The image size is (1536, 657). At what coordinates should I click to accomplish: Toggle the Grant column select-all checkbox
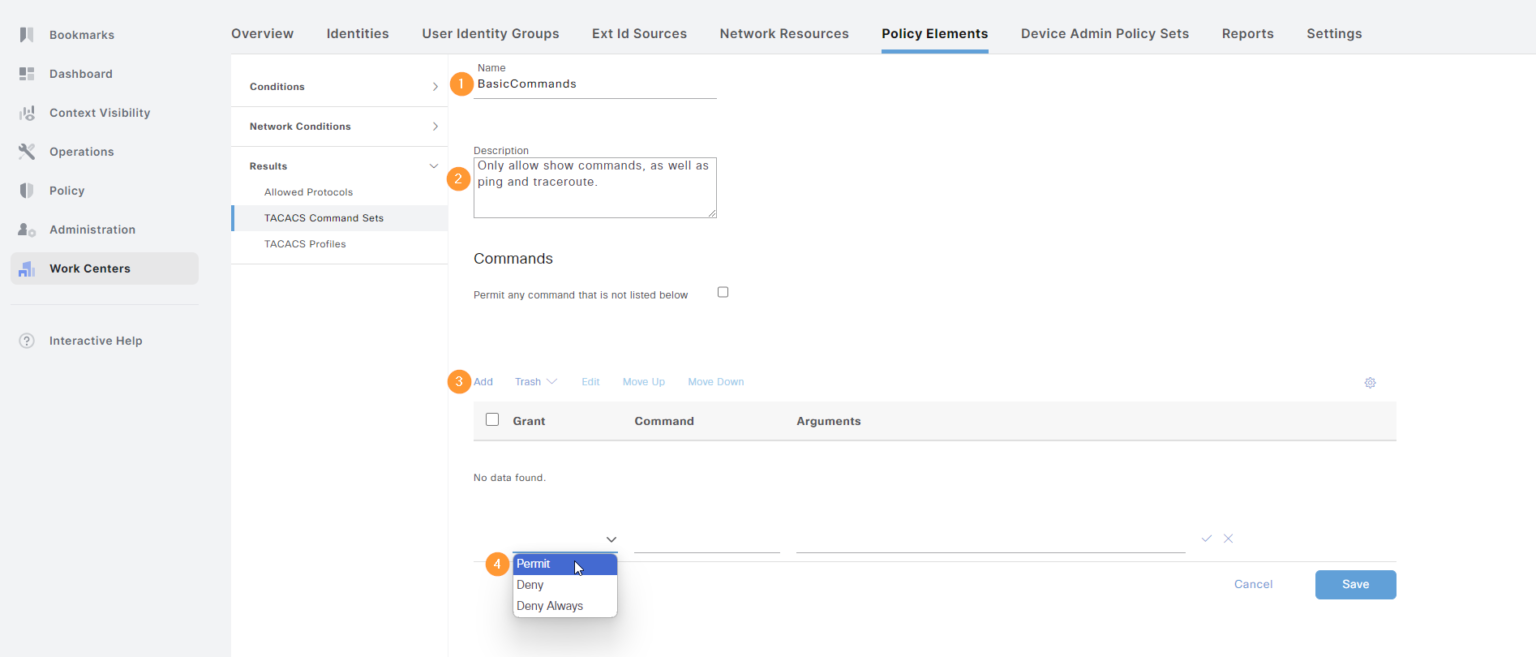[x=492, y=419]
